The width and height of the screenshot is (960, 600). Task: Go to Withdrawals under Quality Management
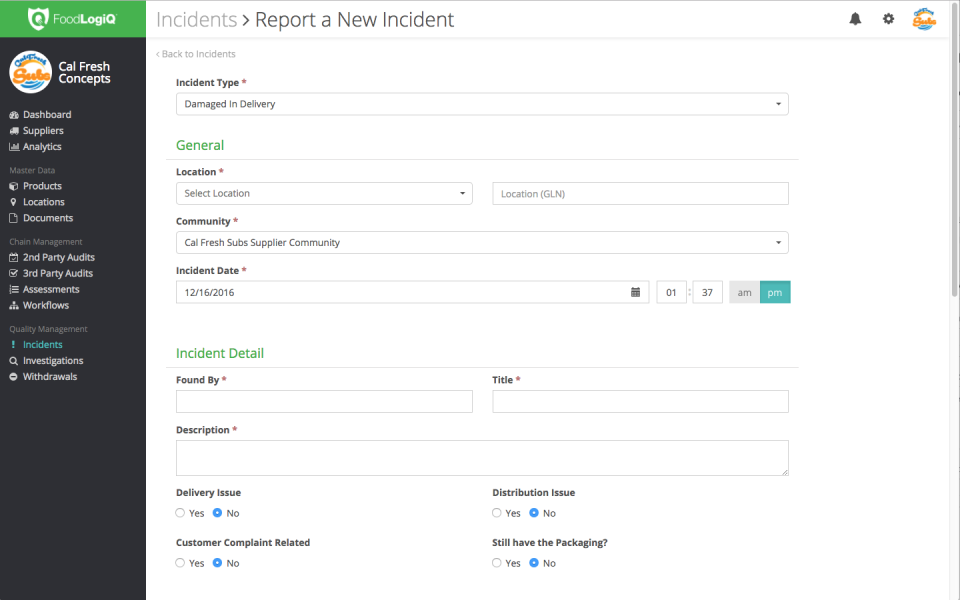[x=47, y=376]
